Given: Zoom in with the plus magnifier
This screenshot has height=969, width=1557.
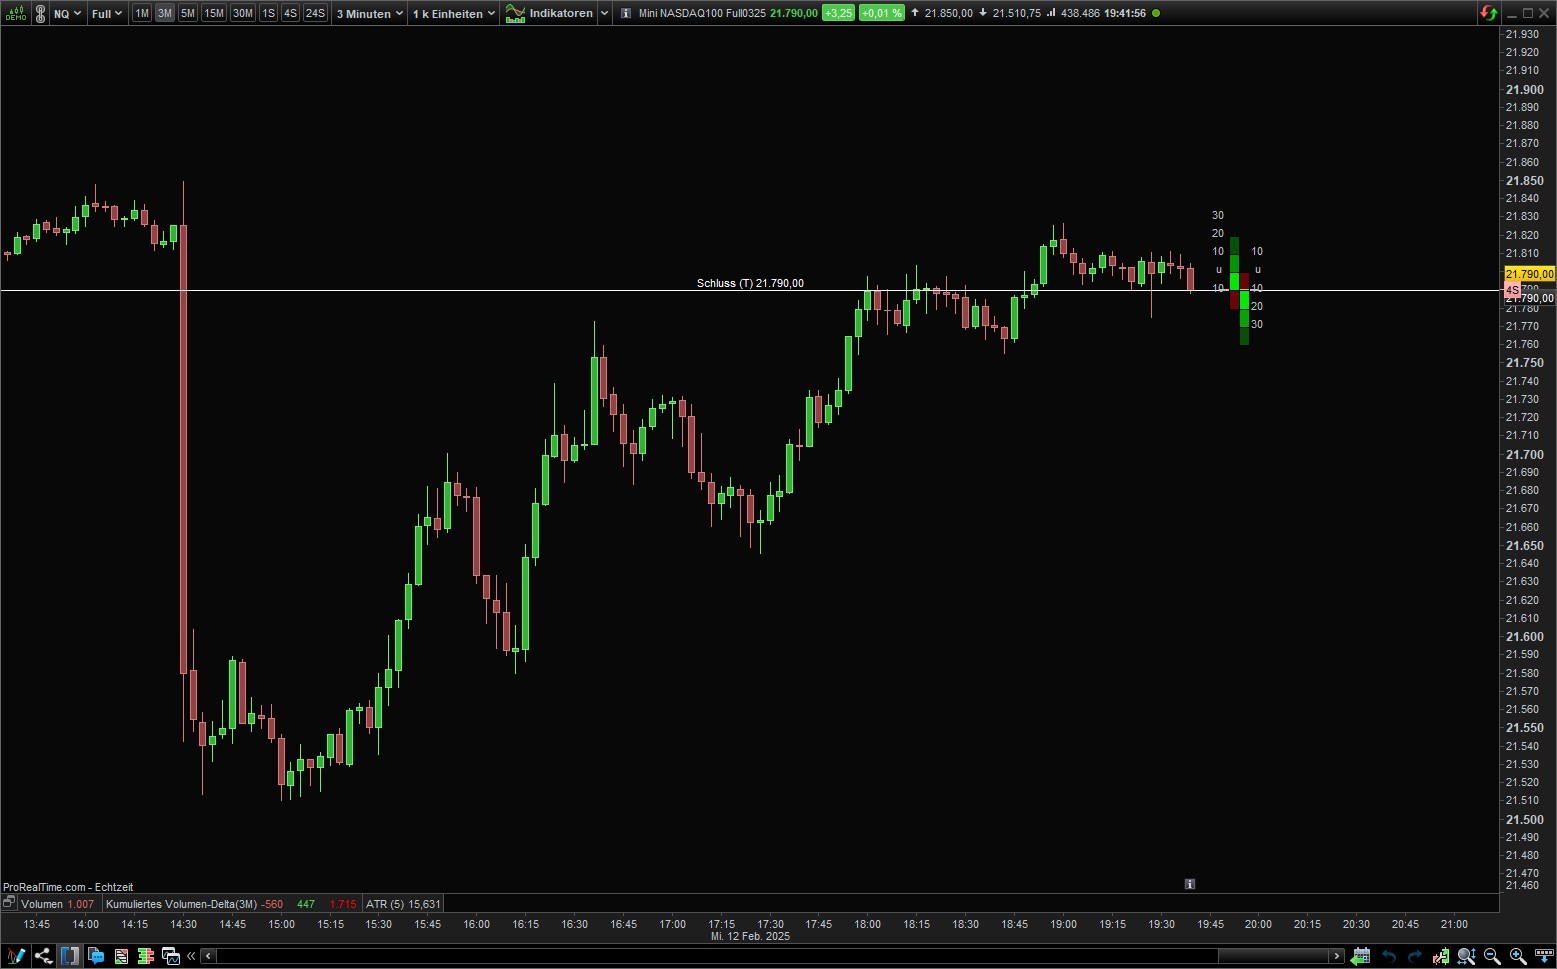Looking at the screenshot, I should [x=1517, y=956].
